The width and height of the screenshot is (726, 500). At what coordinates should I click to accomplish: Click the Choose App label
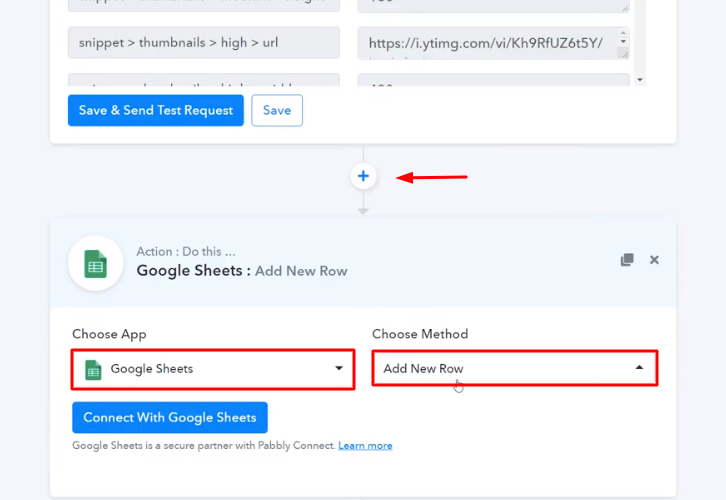click(x=109, y=334)
